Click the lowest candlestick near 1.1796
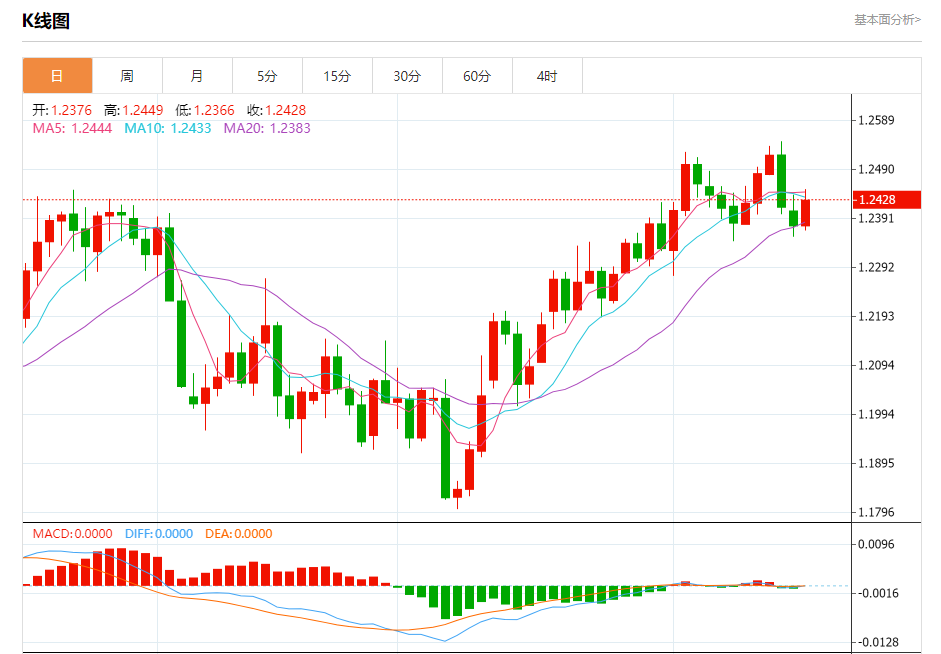This screenshot has height=654, width=941. (457, 493)
